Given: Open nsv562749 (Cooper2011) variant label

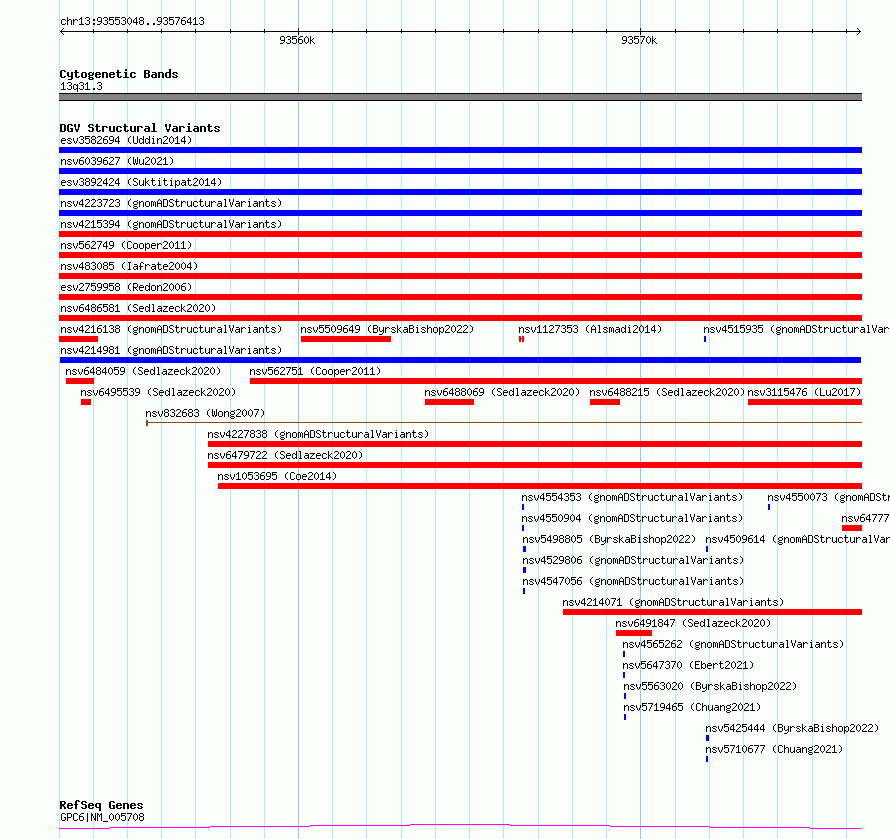Looking at the screenshot, I should click(126, 245).
